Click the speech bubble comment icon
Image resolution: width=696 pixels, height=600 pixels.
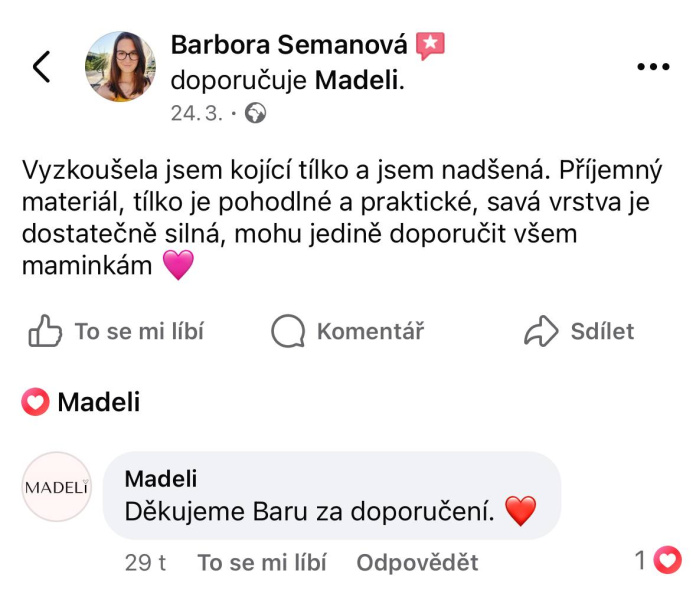coord(289,332)
